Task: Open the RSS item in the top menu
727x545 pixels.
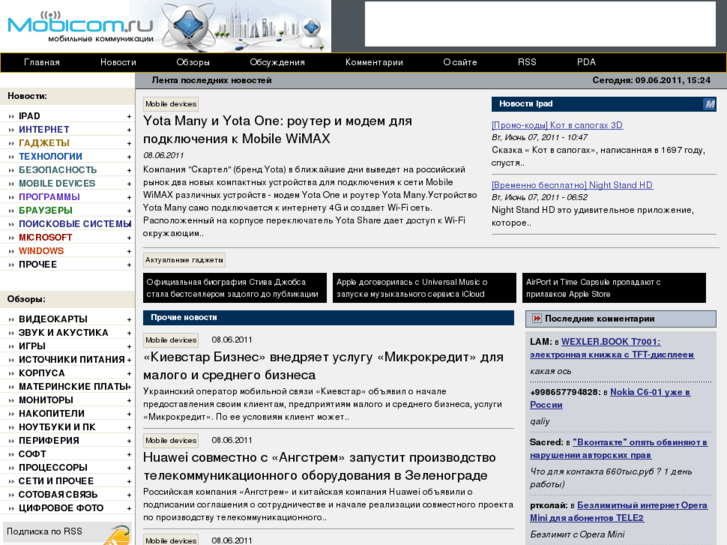Action: [527, 62]
